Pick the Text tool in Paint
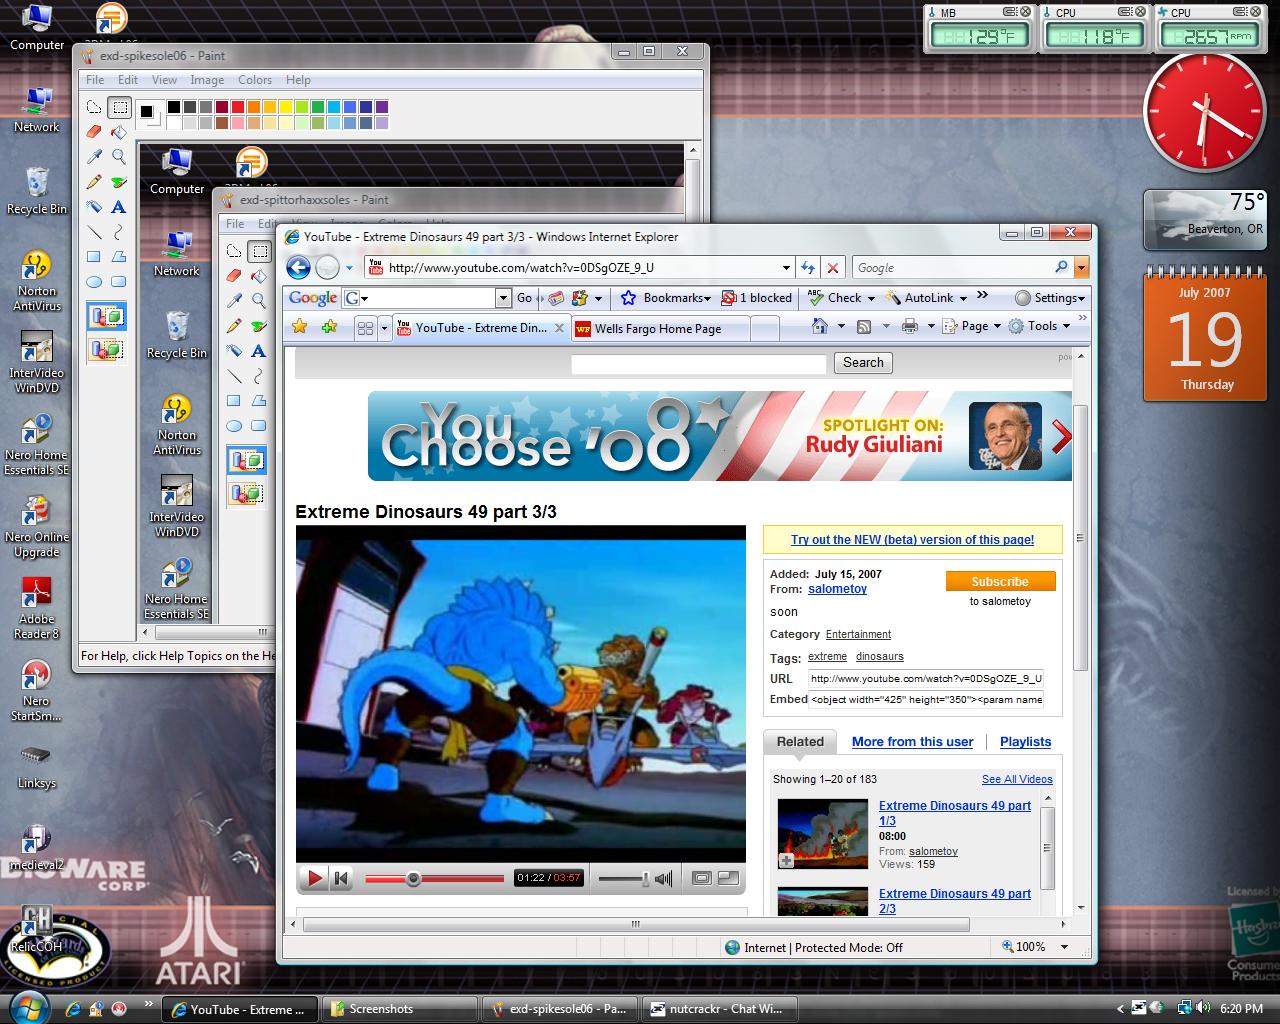The height and width of the screenshot is (1024, 1280). 119,207
